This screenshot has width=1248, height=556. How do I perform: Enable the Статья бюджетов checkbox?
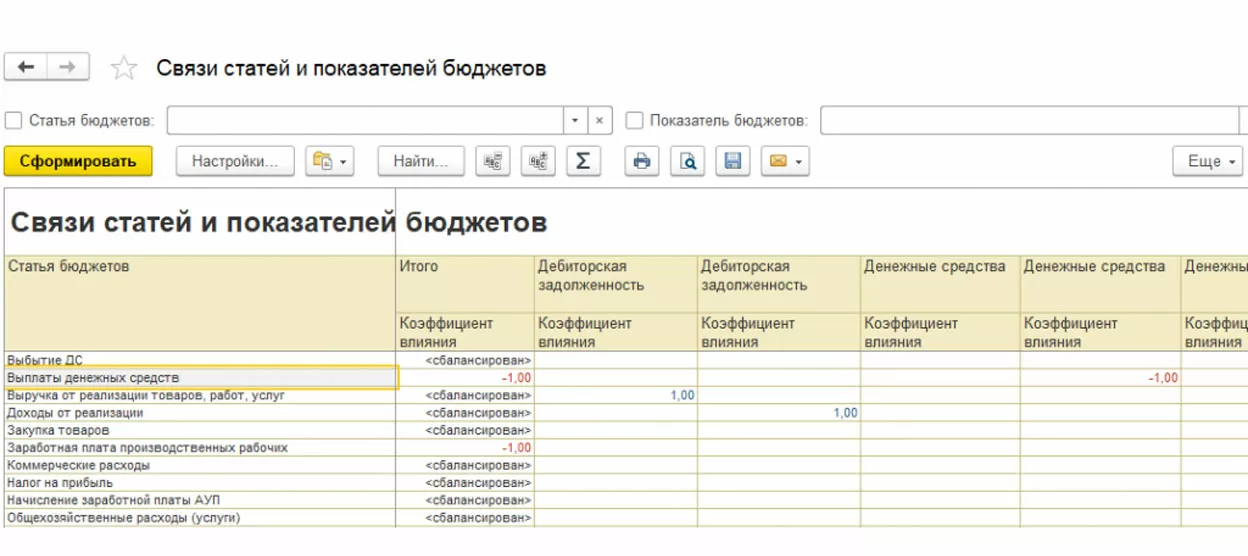click(x=14, y=120)
